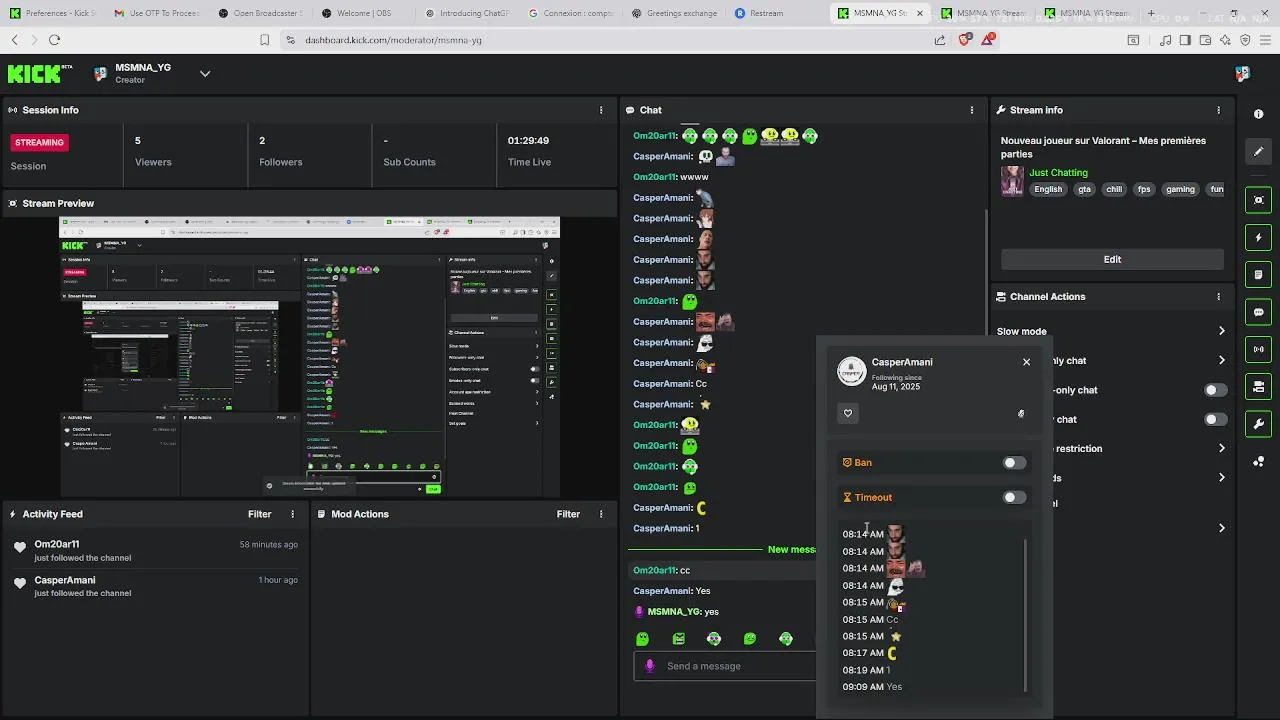Click the document icon in right sidebar
1280x720 pixels.
coord(1259,275)
